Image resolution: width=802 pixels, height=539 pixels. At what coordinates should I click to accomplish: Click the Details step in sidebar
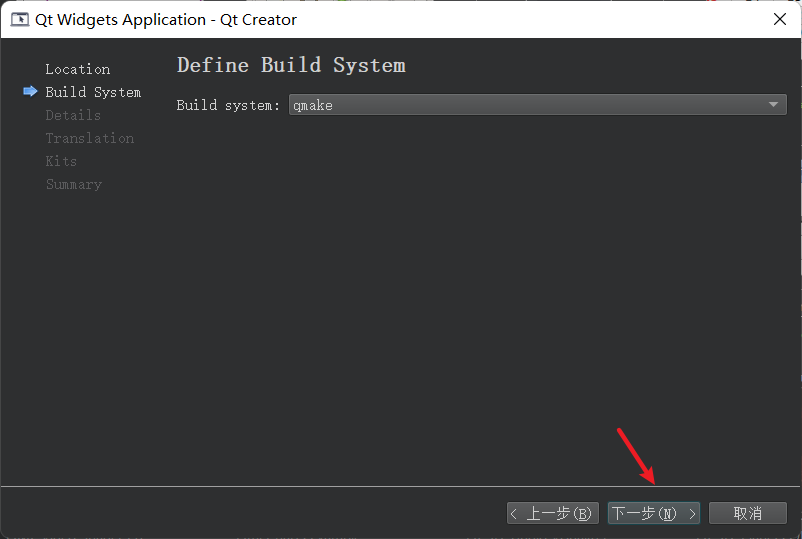coord(73,115)
